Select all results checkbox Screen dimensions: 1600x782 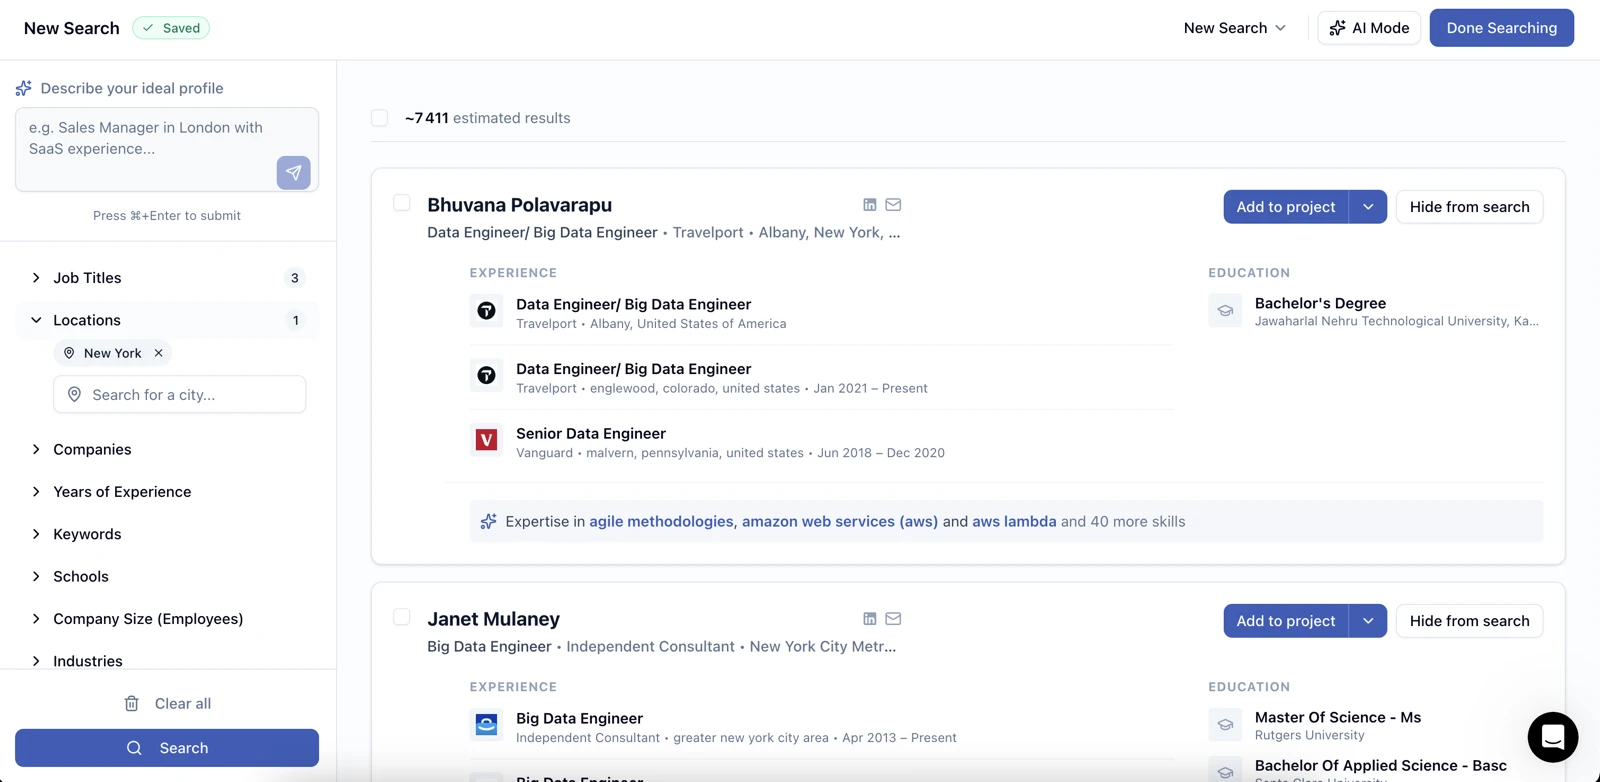pos(379,118)
